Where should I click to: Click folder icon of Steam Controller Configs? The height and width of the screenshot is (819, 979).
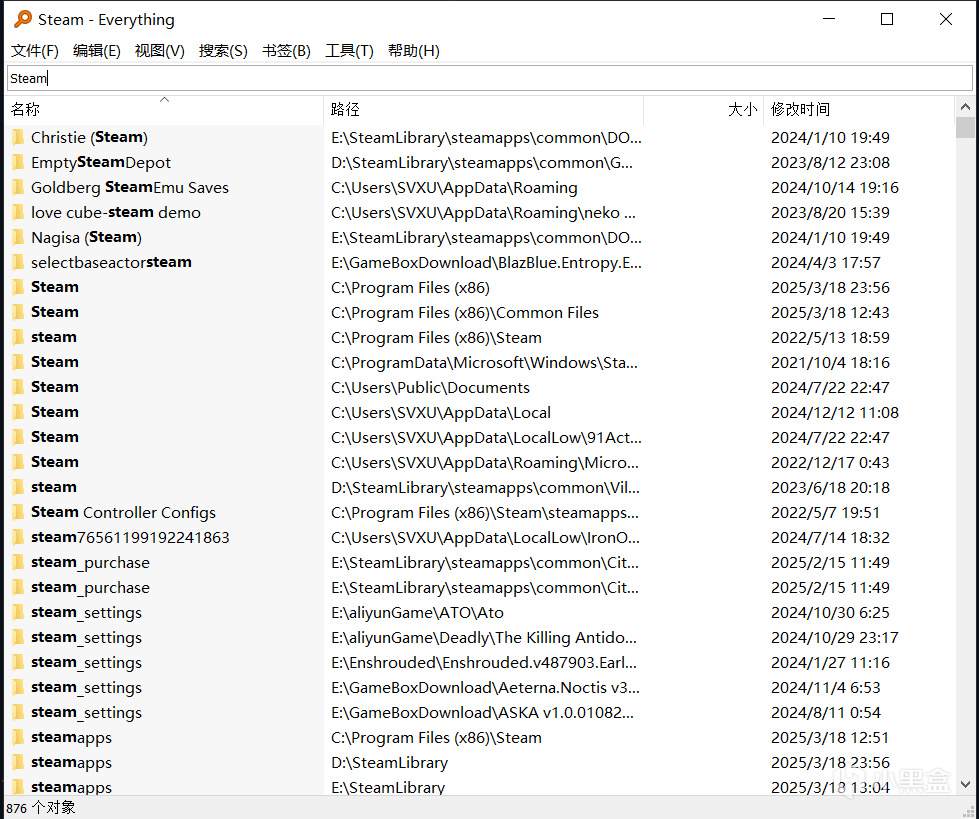coord(19,512)
